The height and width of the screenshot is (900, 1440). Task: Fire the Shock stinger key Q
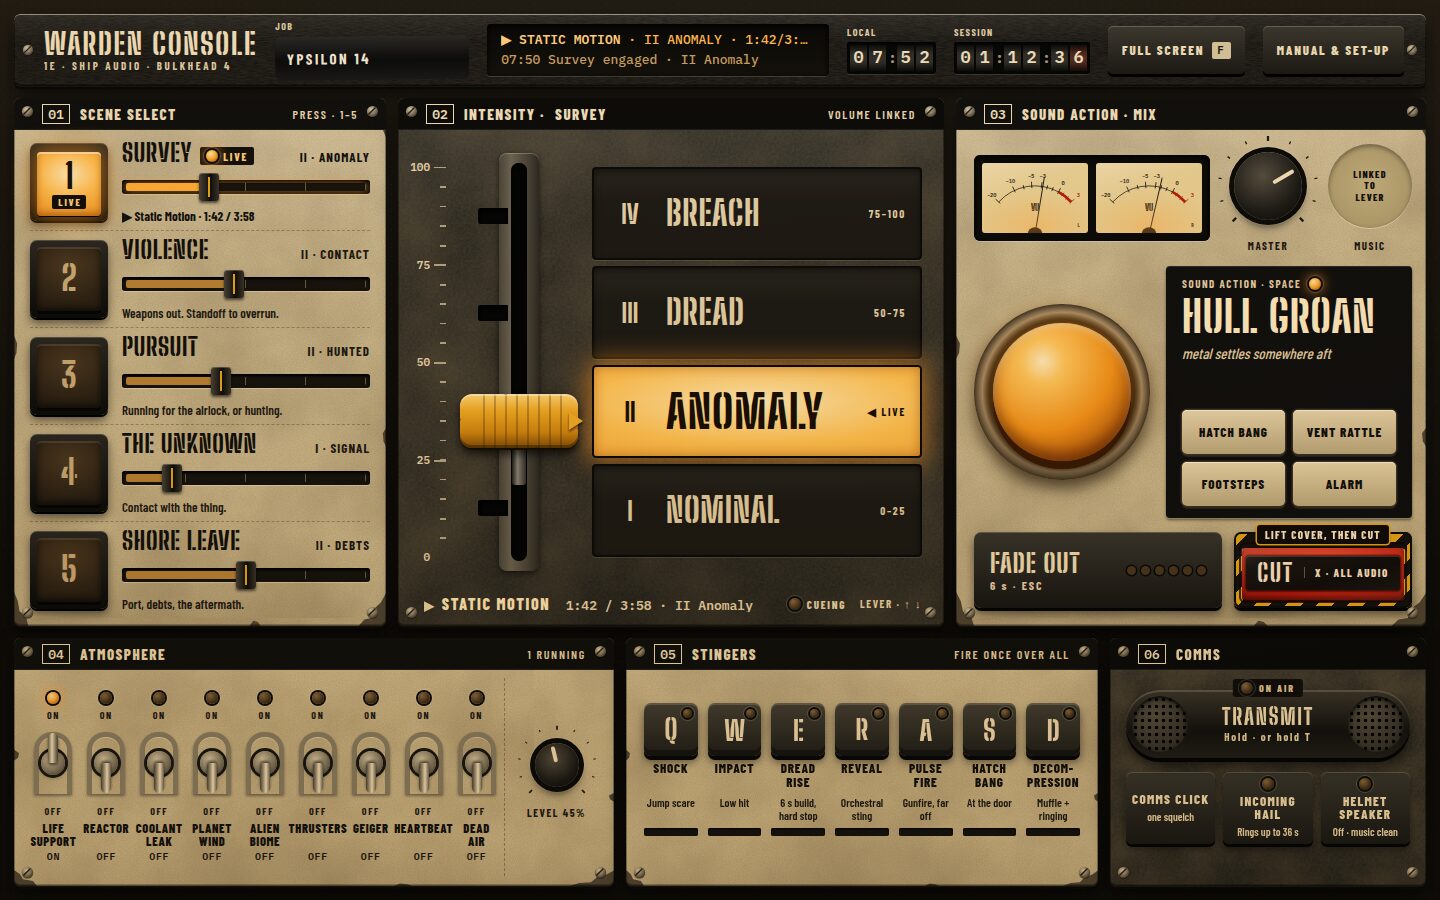(670, 731)
